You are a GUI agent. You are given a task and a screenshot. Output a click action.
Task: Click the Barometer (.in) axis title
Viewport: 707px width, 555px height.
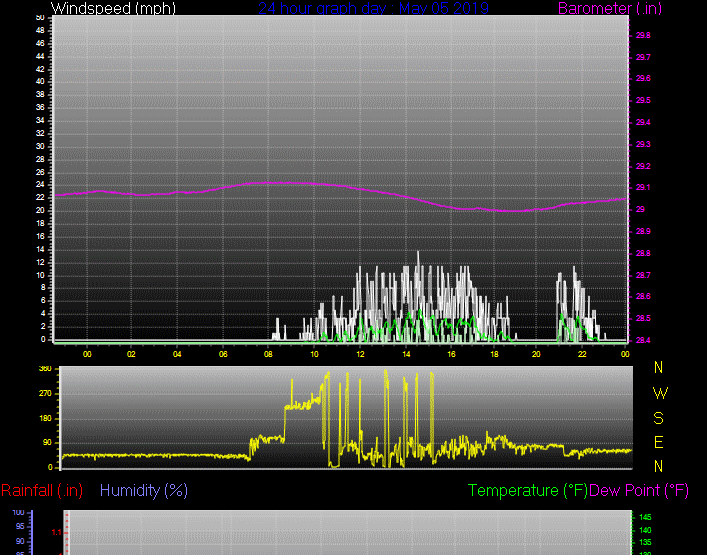click(x=610, y=8)
